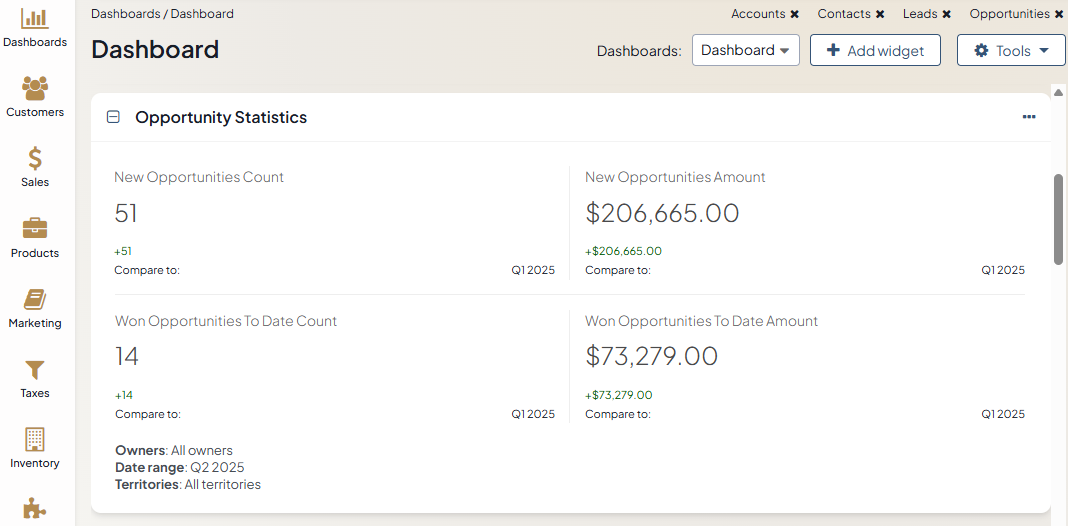Open the Dashboard selector dropdown
The image size is (1068, 526).
[x=745, y=50]
